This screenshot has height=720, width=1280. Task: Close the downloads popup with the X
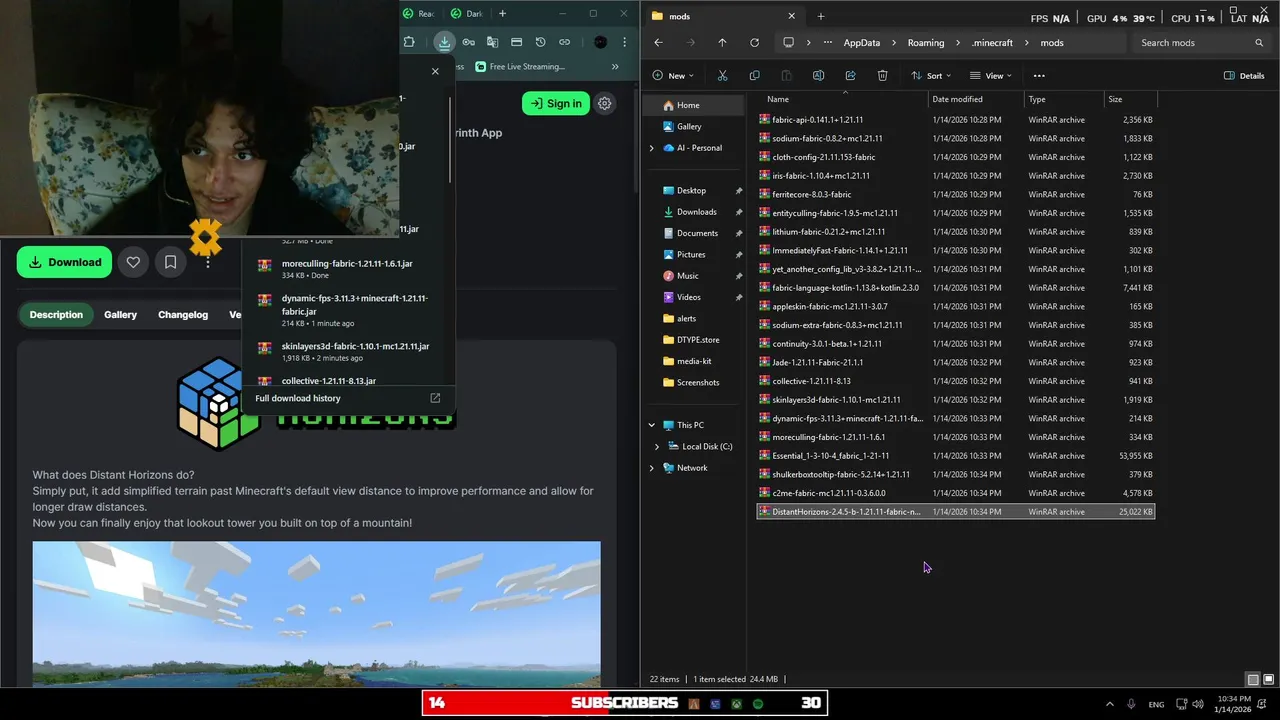click(x=435, y=71)
